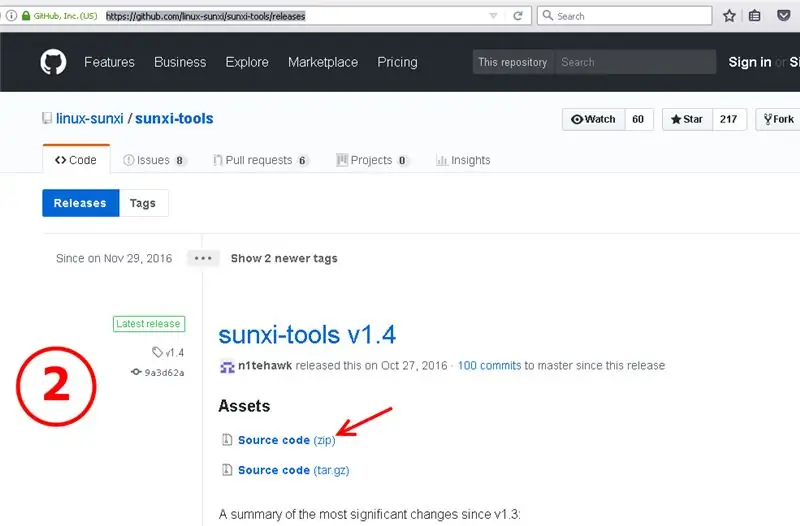Select the URL text in the address bar
The width and height of the screenshot is (800, 526).
(x=206, y=16)
